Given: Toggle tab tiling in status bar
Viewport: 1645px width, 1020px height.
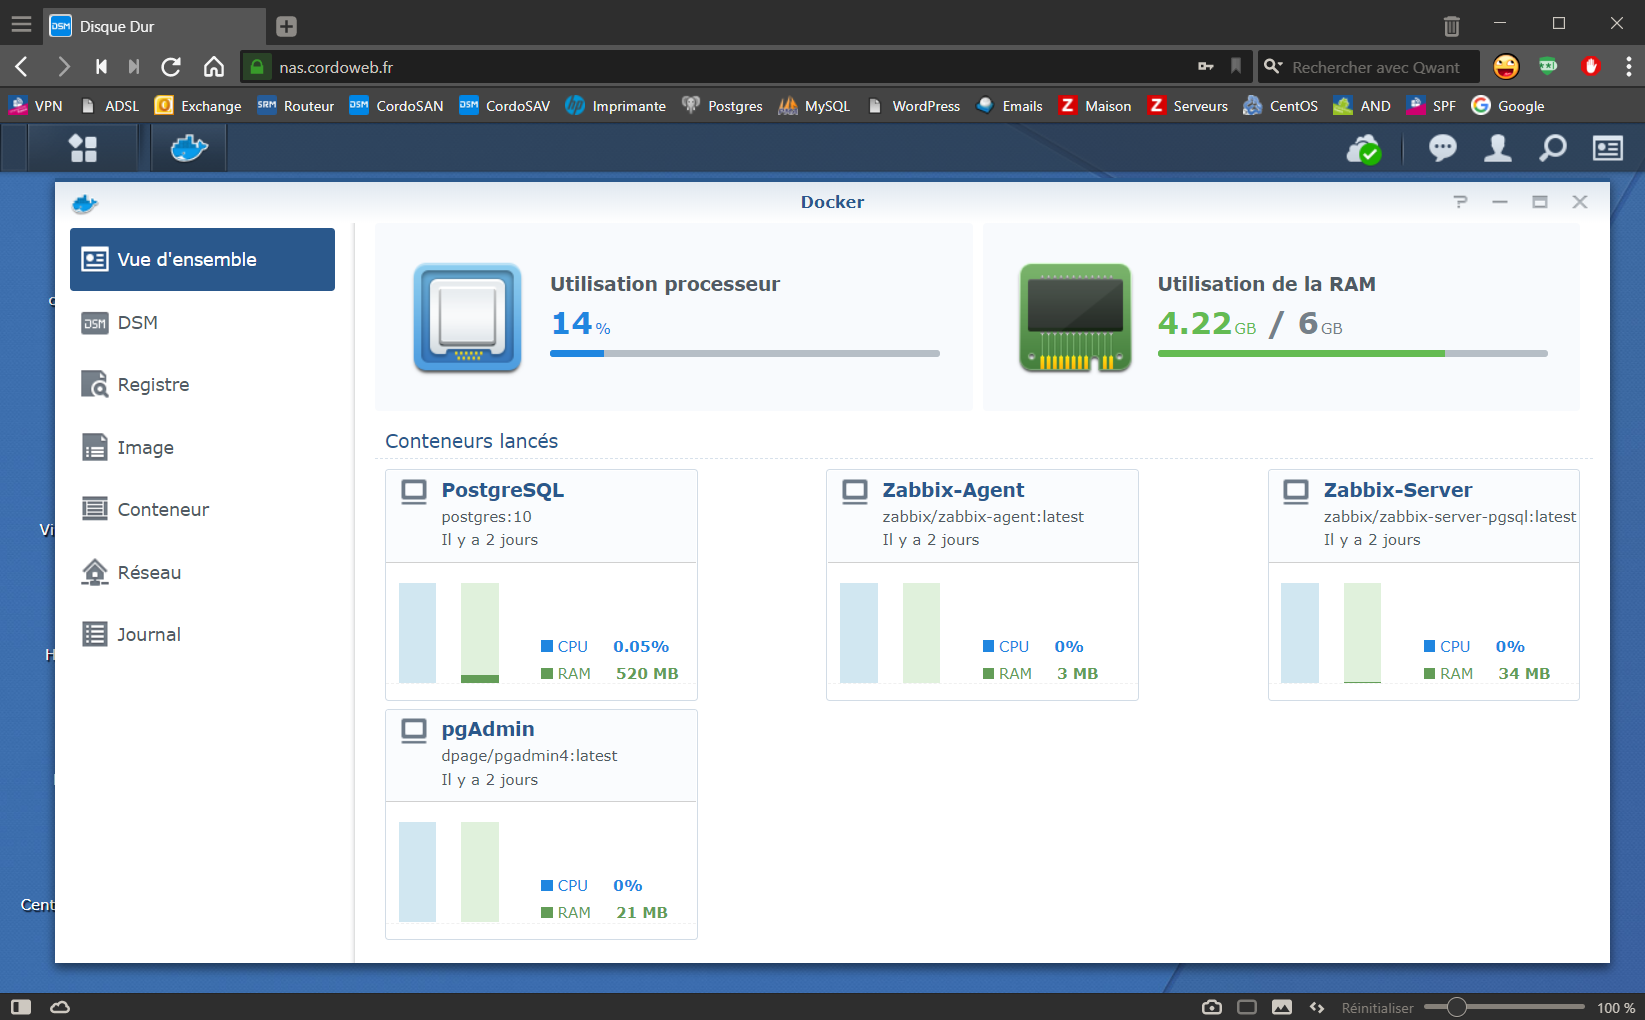Looking at the screenshot, I should click(1247, 1007).
